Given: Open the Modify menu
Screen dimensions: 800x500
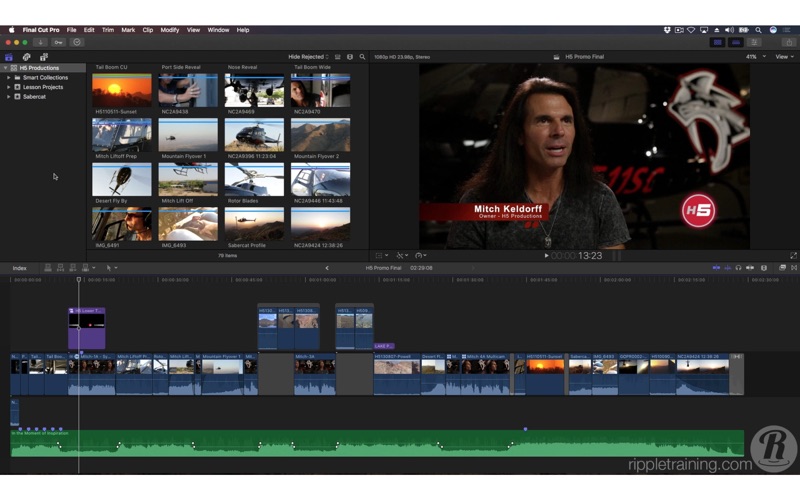Looking at the screenshot, I should tap(169, 30).
